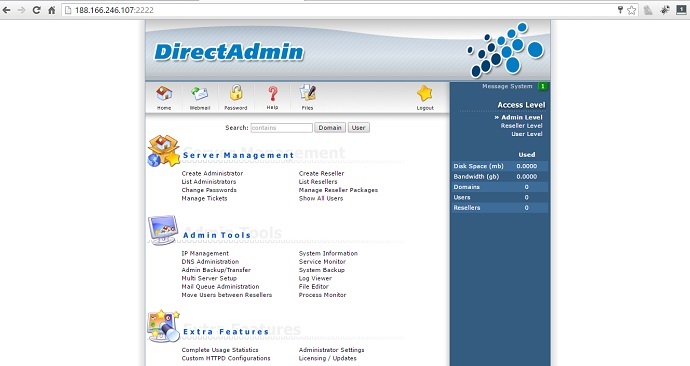Open Admin Backup/Transfer link

coord(216,270)
